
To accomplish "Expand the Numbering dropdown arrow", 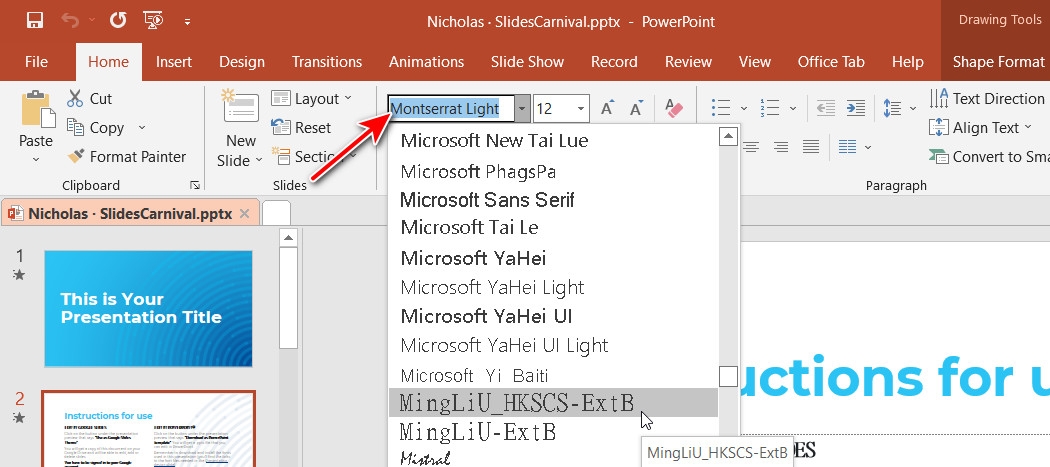I will 793,109.
